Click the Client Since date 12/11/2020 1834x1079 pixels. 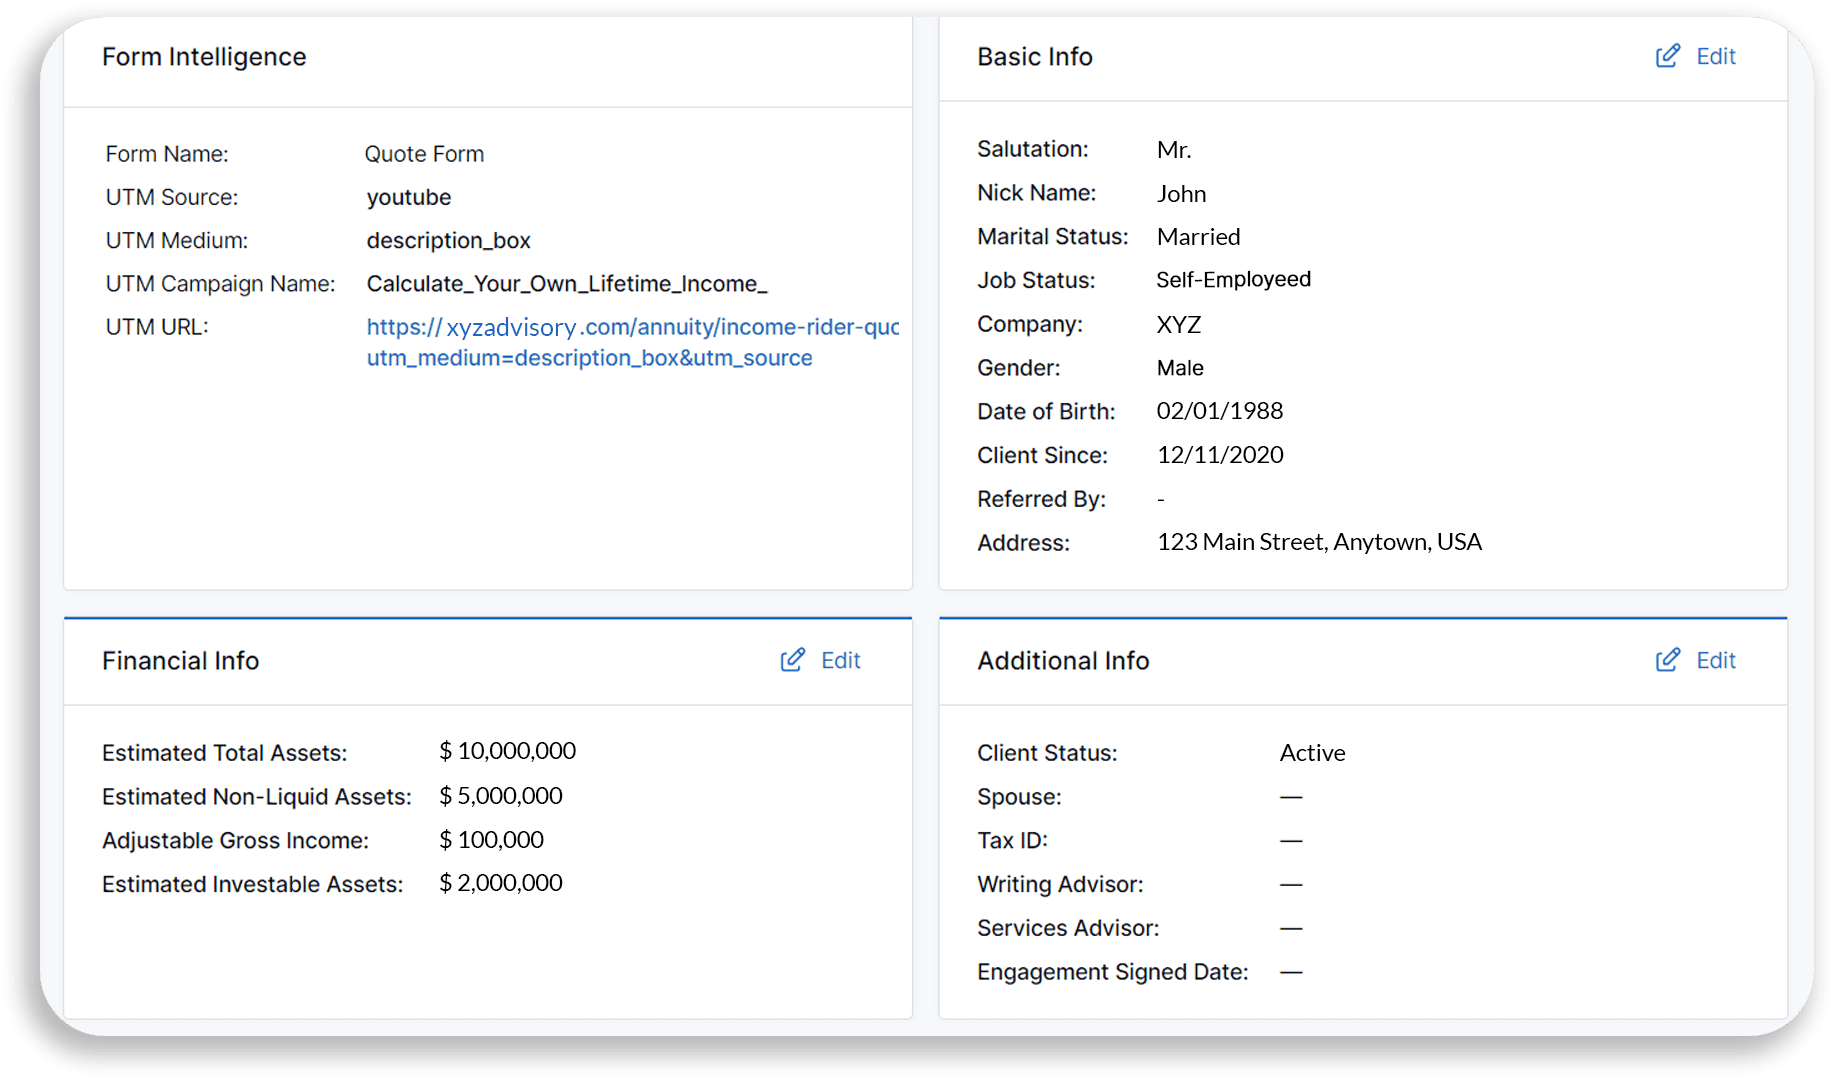[1219, 455]
